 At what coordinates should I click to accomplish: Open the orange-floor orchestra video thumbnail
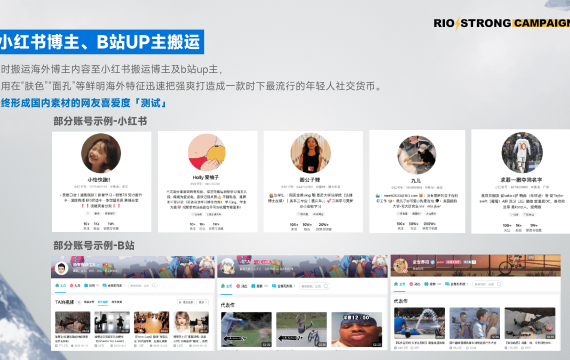[x=152, y=323]
